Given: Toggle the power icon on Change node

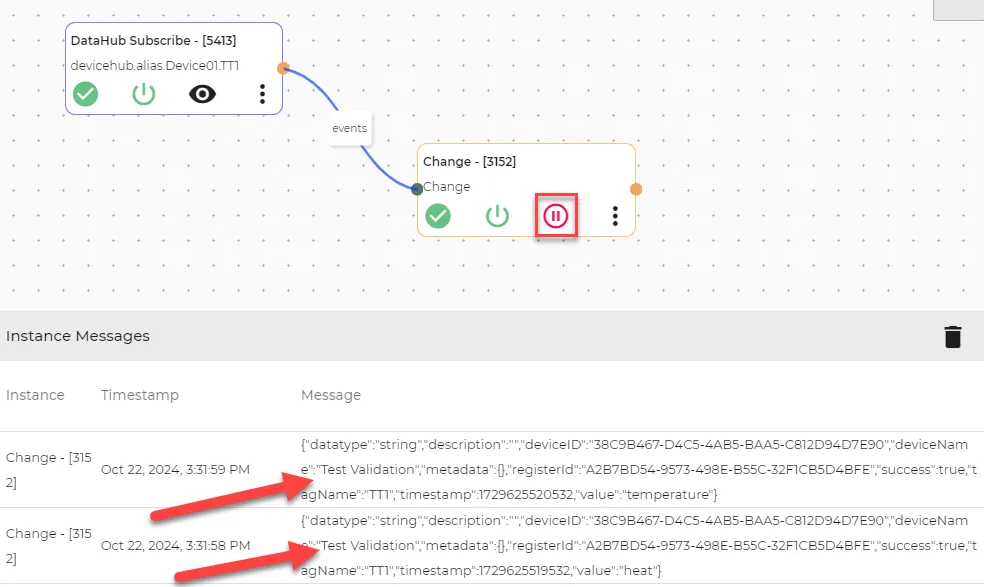Looking at the screenshot, I should click(497, 216).
